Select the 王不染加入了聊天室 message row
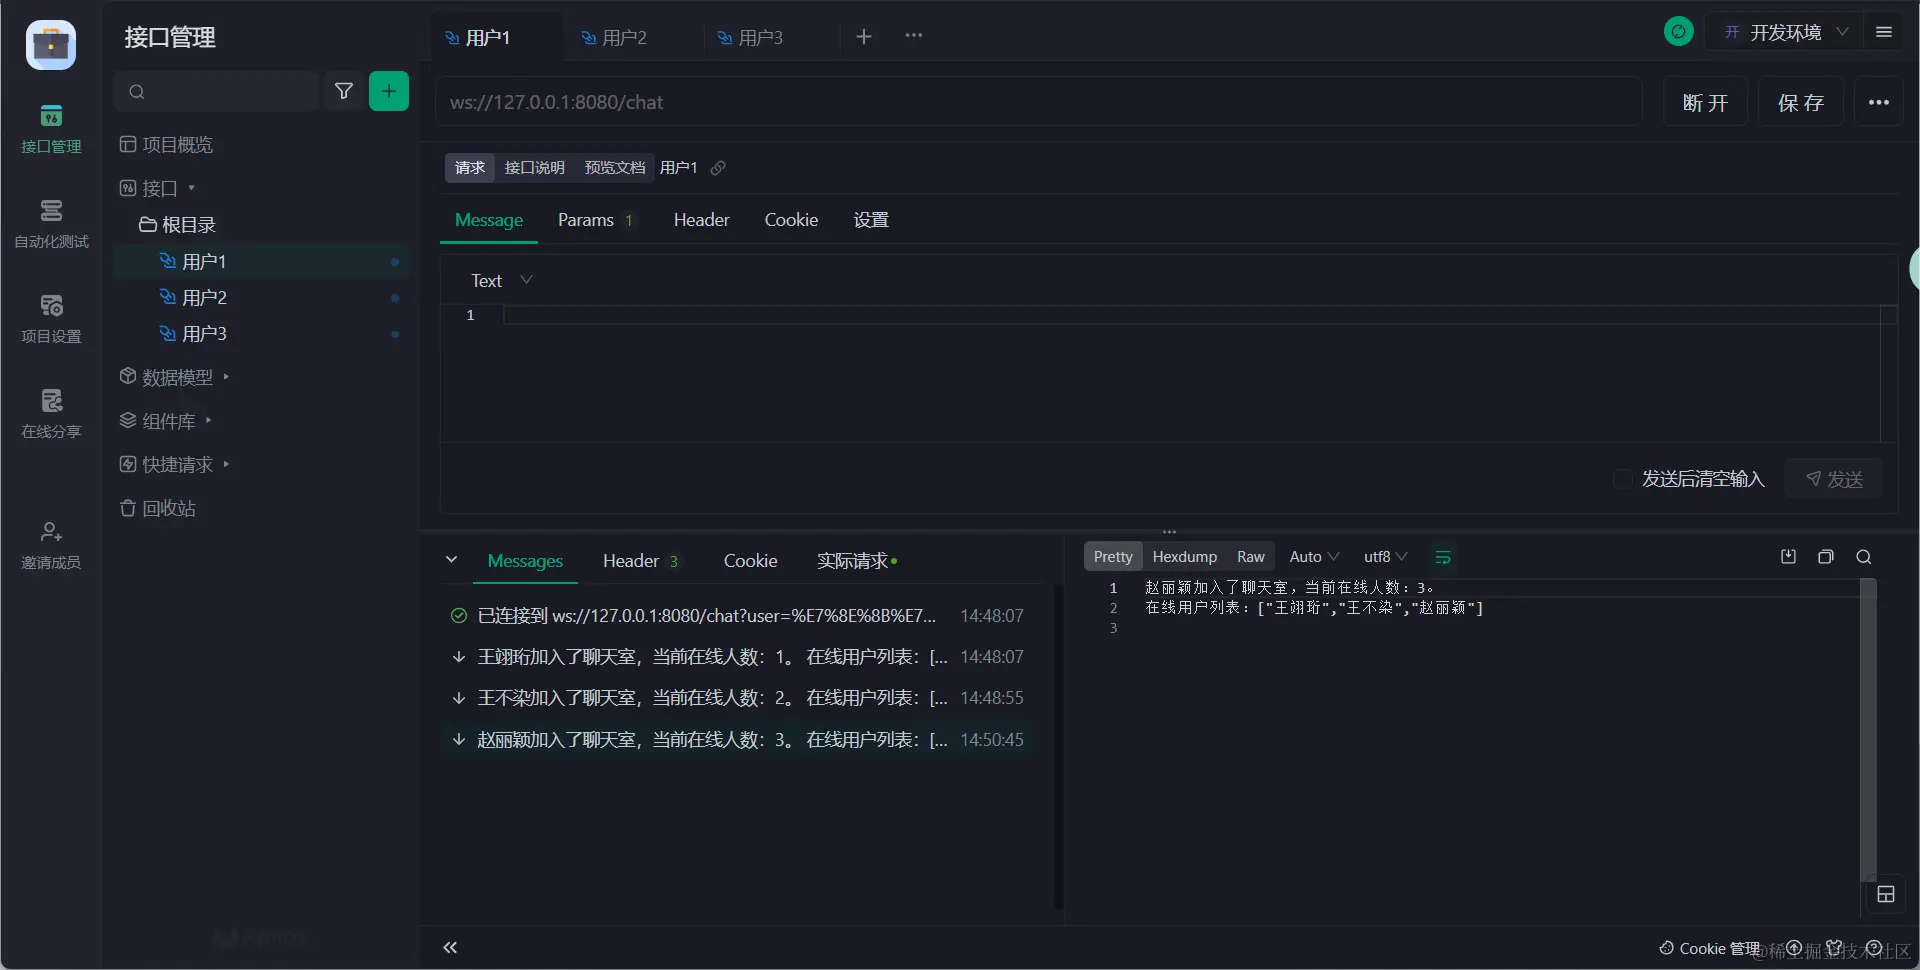This screenshot has width=1920, height=970. tap(738, 698)
